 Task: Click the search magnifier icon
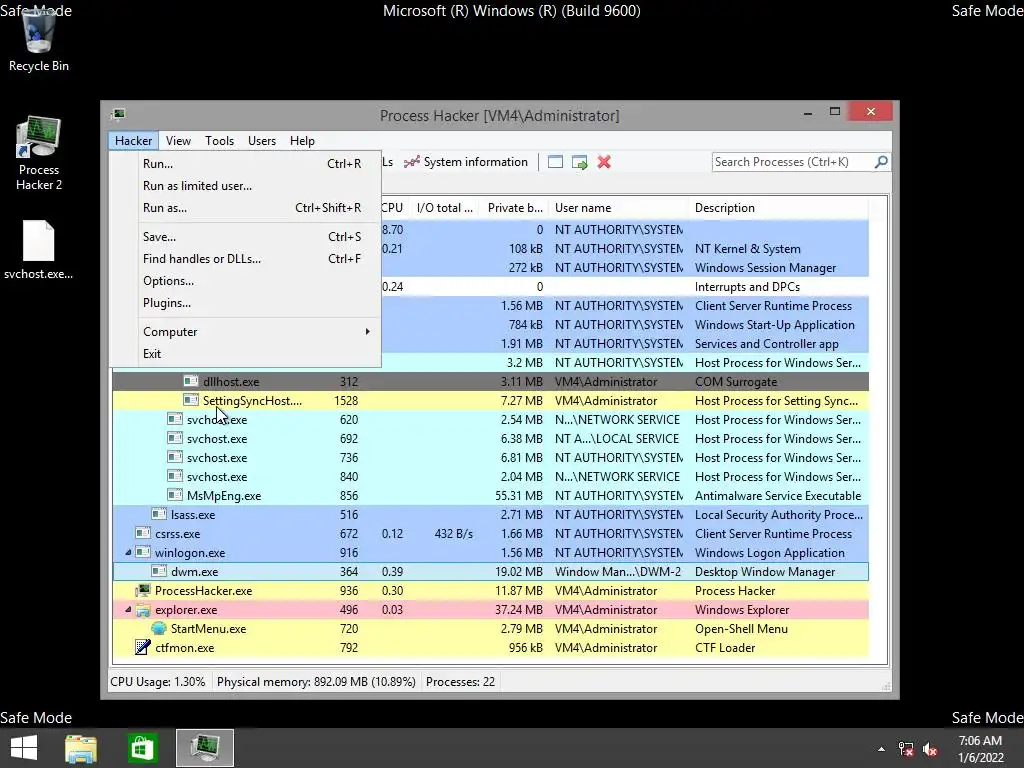[881, 161]
